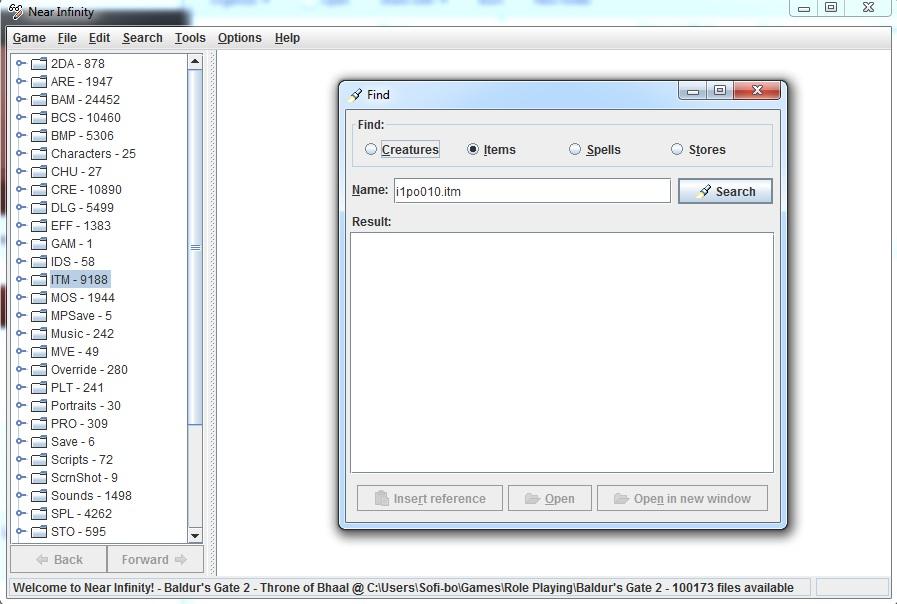
Task: Click the Insert reference button
Action: tap(430, 498)
